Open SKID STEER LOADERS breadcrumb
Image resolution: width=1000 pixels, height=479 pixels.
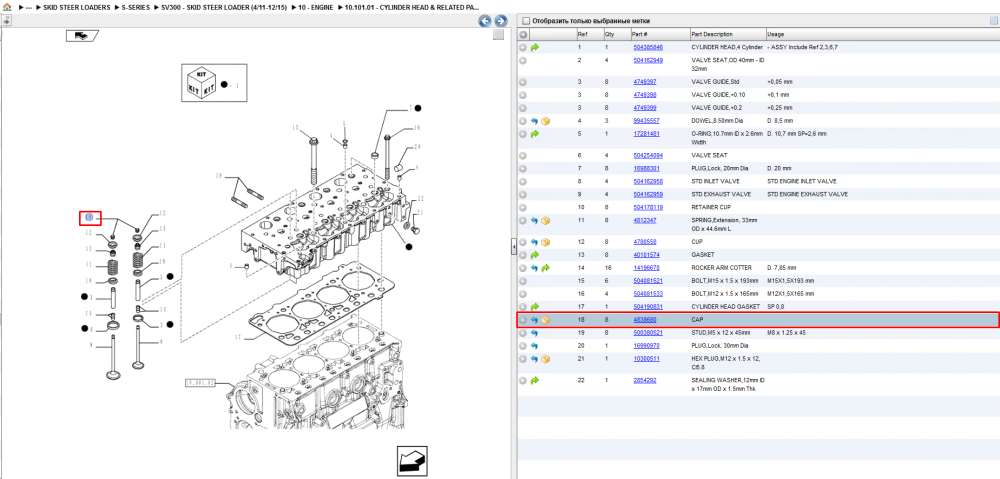tap(77, 7)
